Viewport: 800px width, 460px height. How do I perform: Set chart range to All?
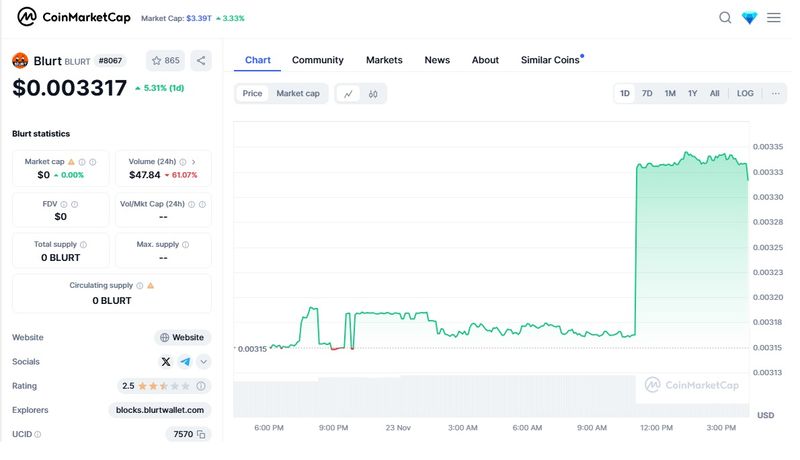coord(714,93)
